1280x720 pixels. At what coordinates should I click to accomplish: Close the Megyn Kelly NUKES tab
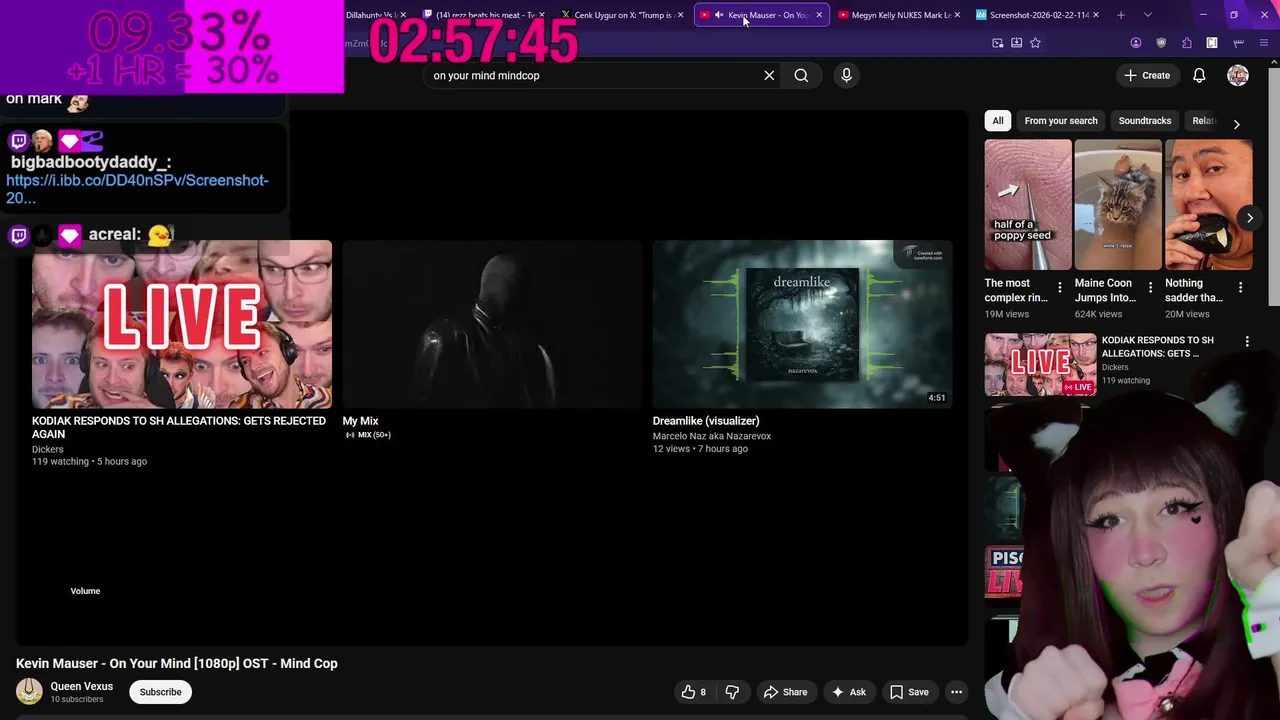click(x=957, y=15)
